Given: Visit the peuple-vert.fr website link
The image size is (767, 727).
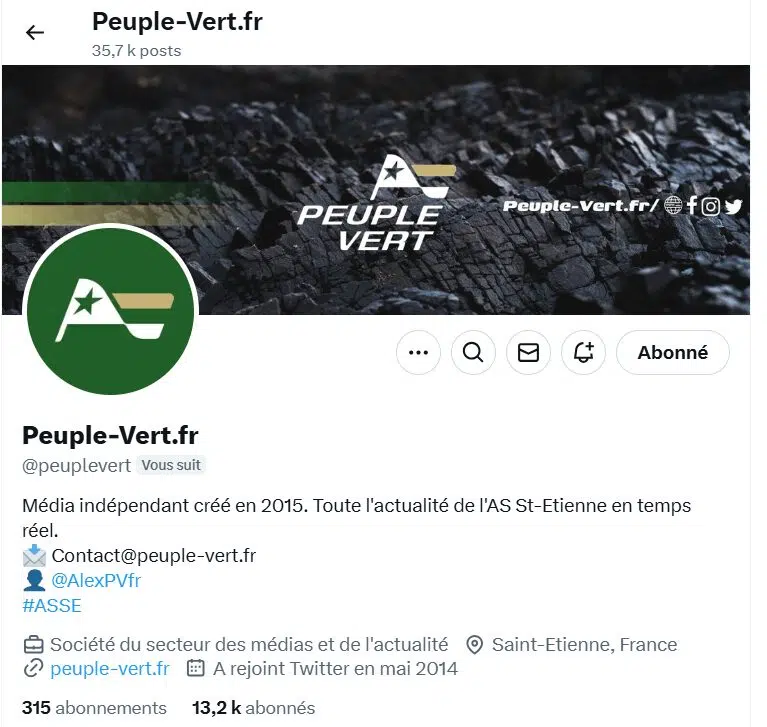Looking at the screenshot, I should 110,669.
